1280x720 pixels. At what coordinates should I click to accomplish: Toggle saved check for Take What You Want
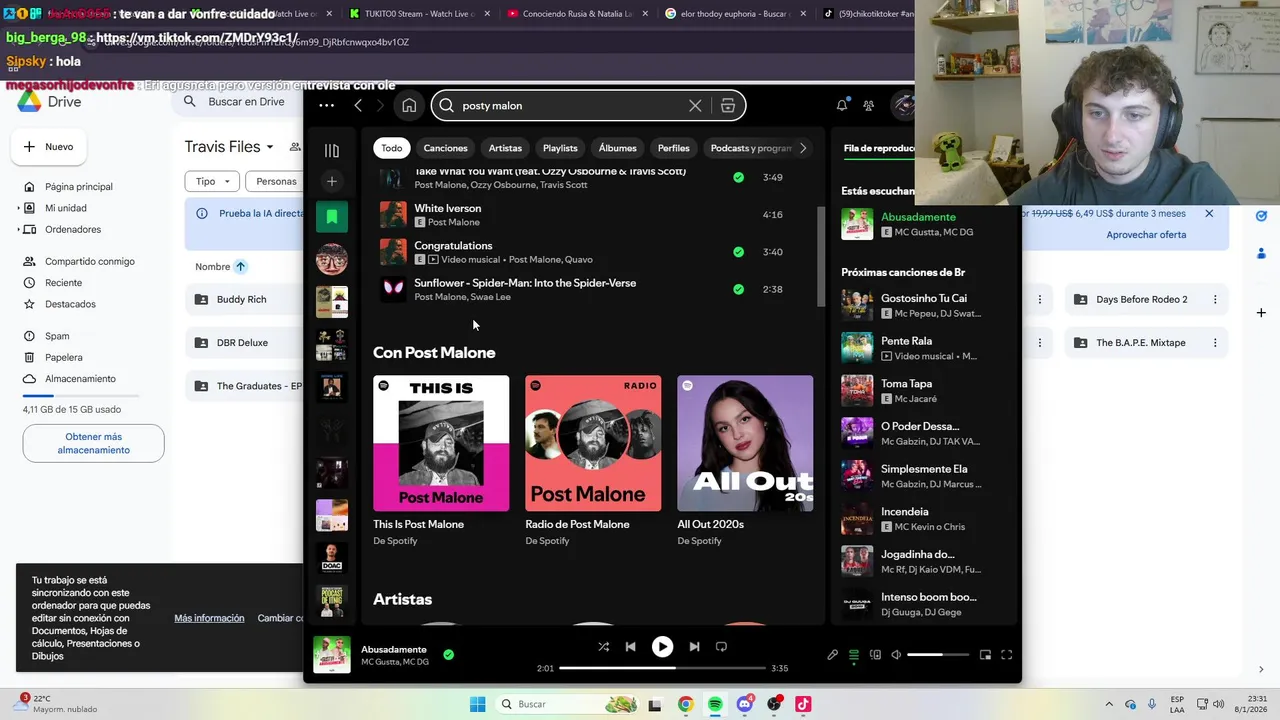click(x=738, y=177)
